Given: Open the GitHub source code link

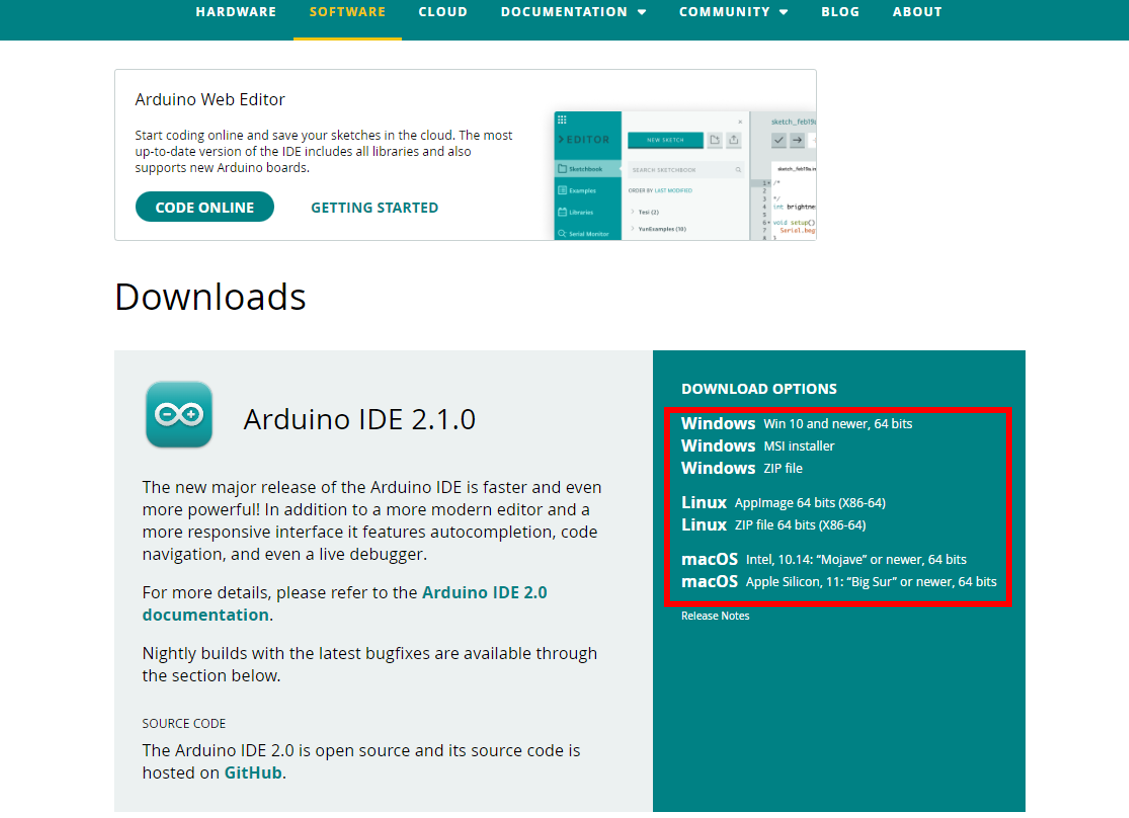Looking at the screenshot, I should click(253, 773).
